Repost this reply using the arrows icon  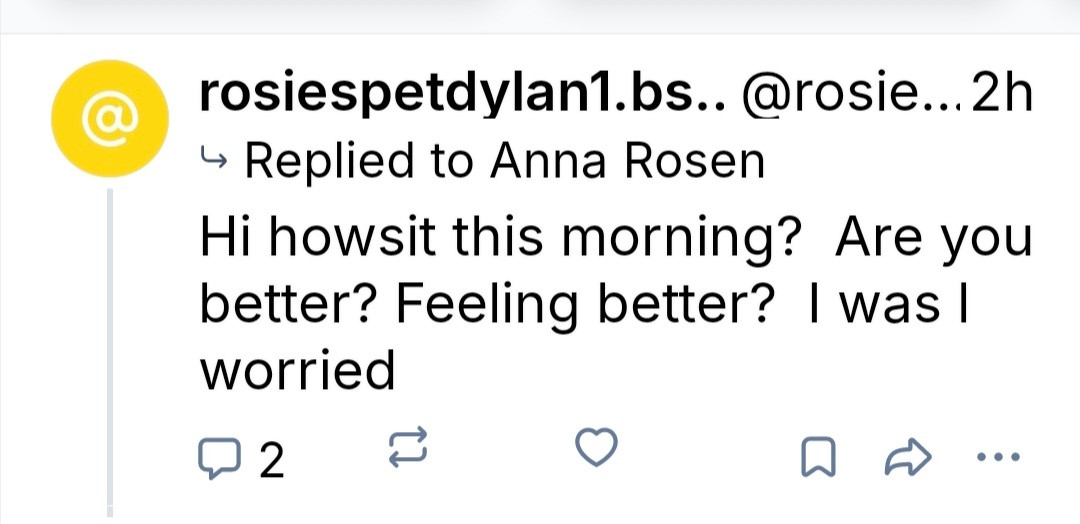point(406,449)
